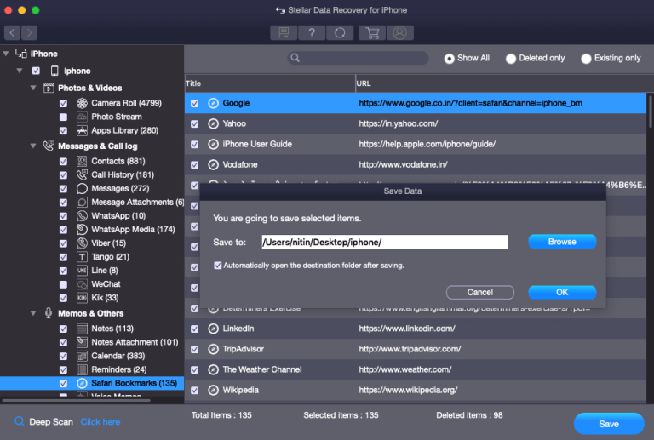Select the Existing only radio button
The height and width of the screenshot is (440, 654).
(x=586, y=59)
